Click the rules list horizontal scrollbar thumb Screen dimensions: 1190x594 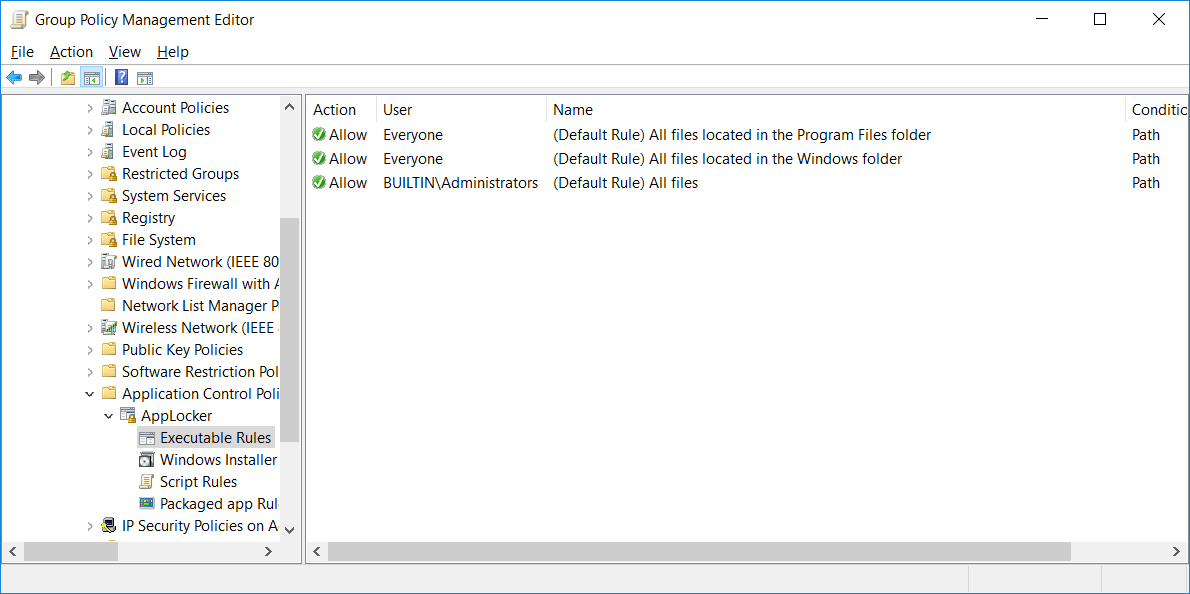click(x=699, y=552)
